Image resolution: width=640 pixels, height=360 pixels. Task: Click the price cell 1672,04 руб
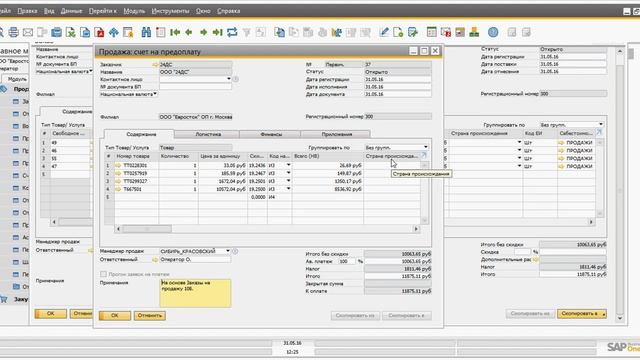(x=223, y=181)
